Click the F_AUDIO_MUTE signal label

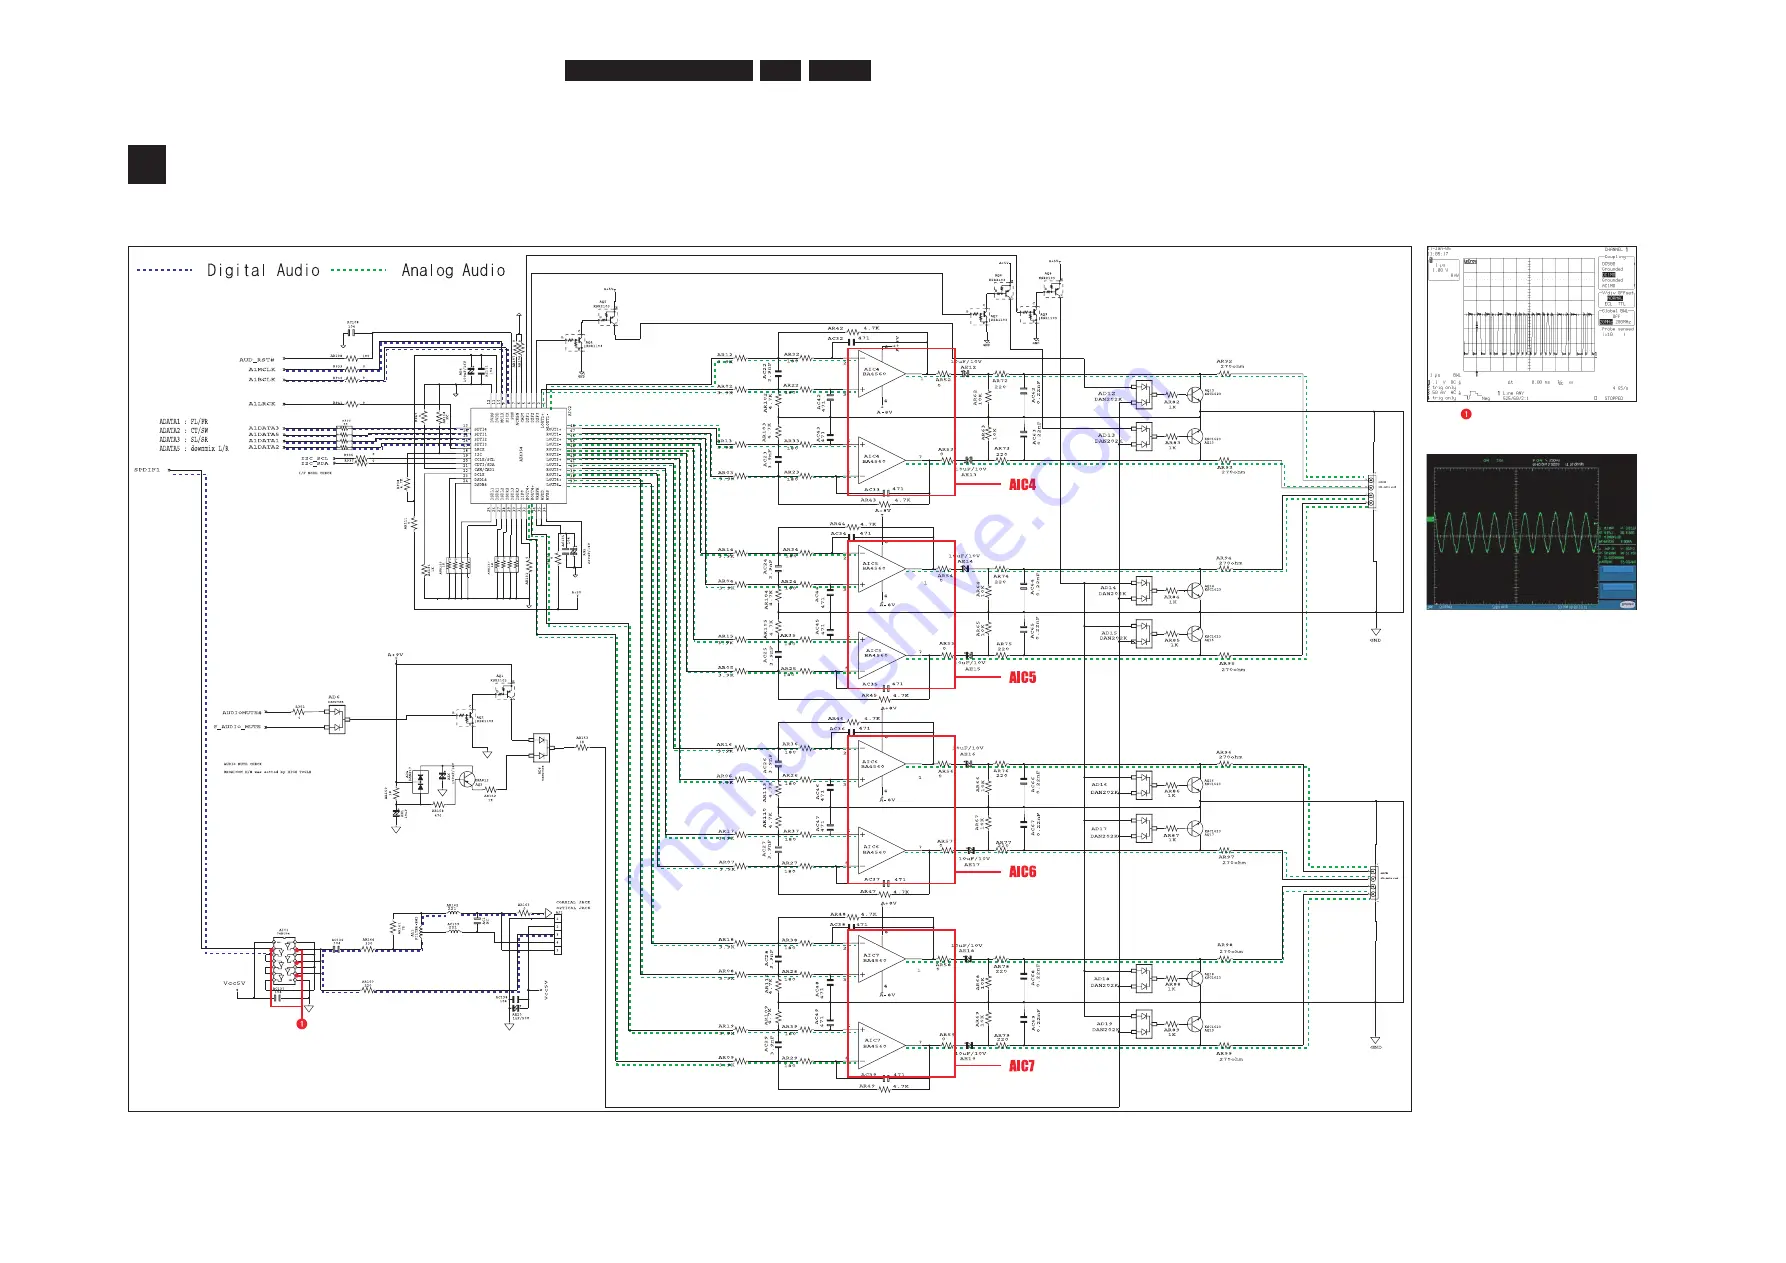pyautogui.click(x=238, y=727)
